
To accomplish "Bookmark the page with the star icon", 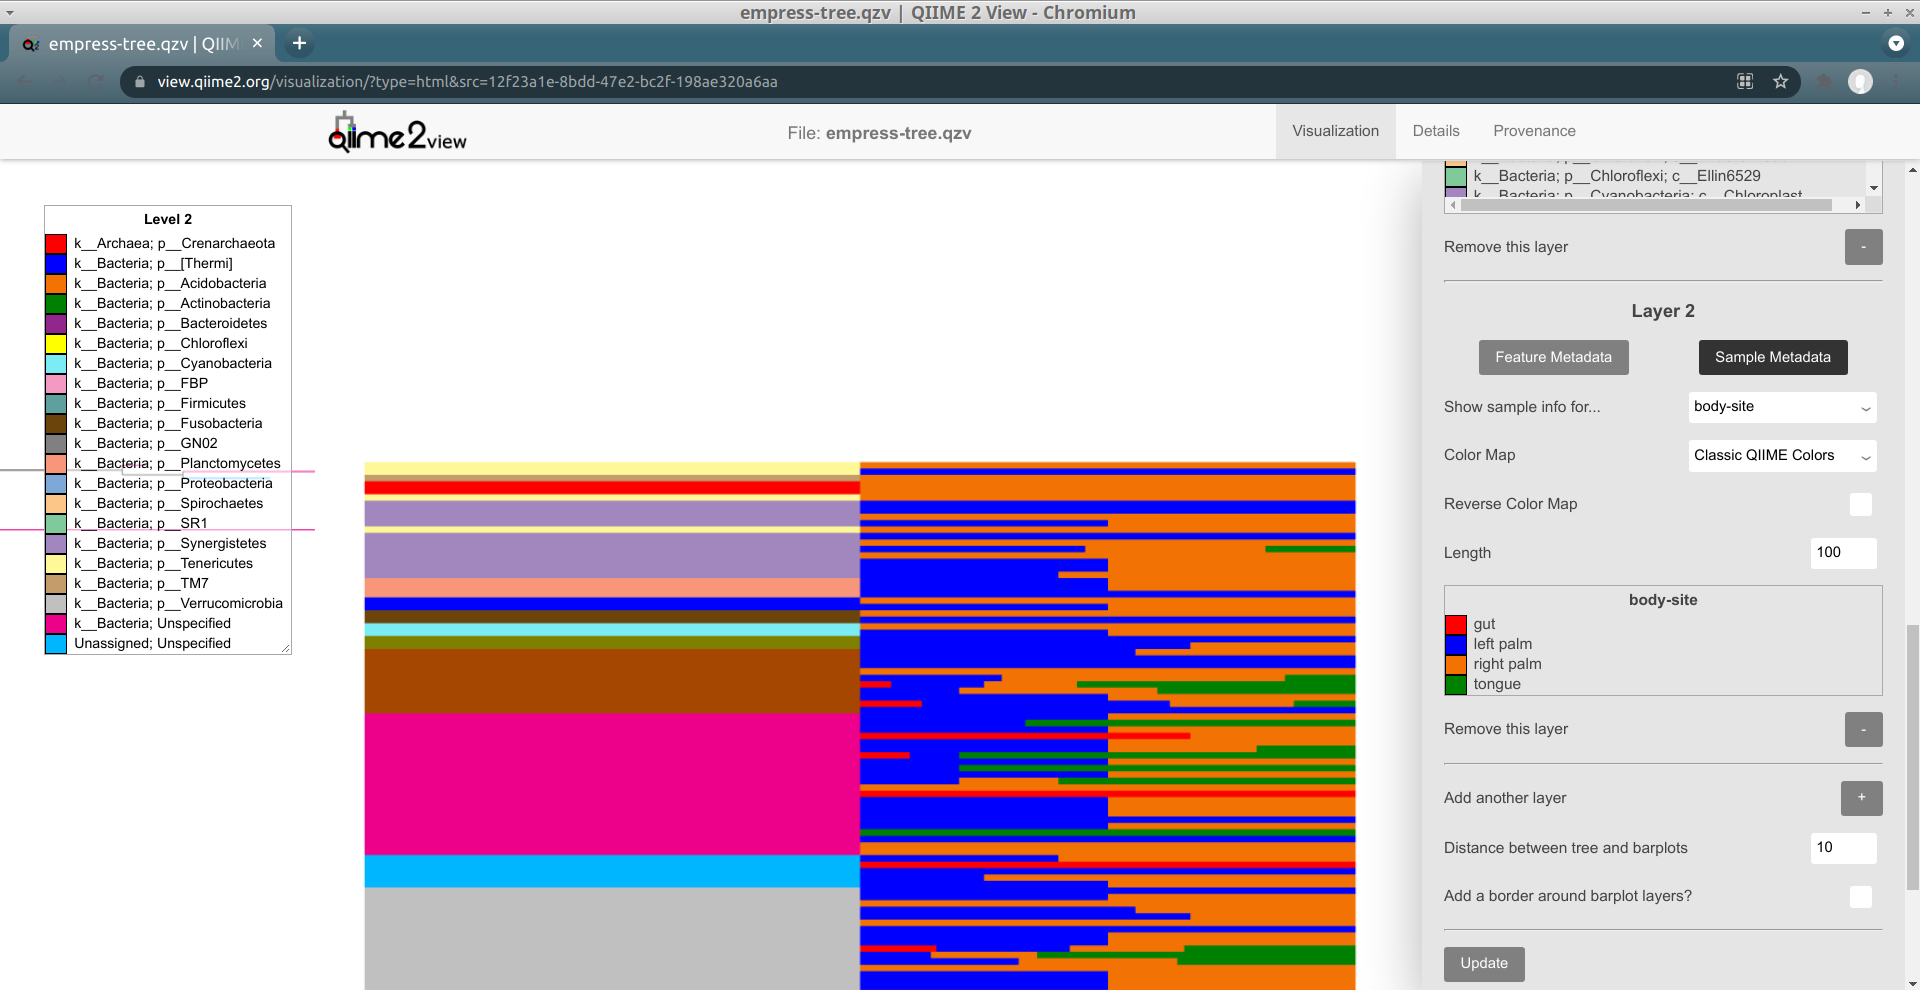I will (x=1781, y=82).
